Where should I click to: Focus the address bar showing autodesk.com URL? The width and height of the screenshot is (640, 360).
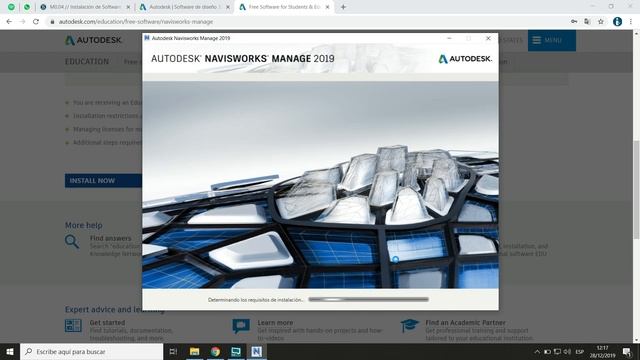[x=306, y=22]
